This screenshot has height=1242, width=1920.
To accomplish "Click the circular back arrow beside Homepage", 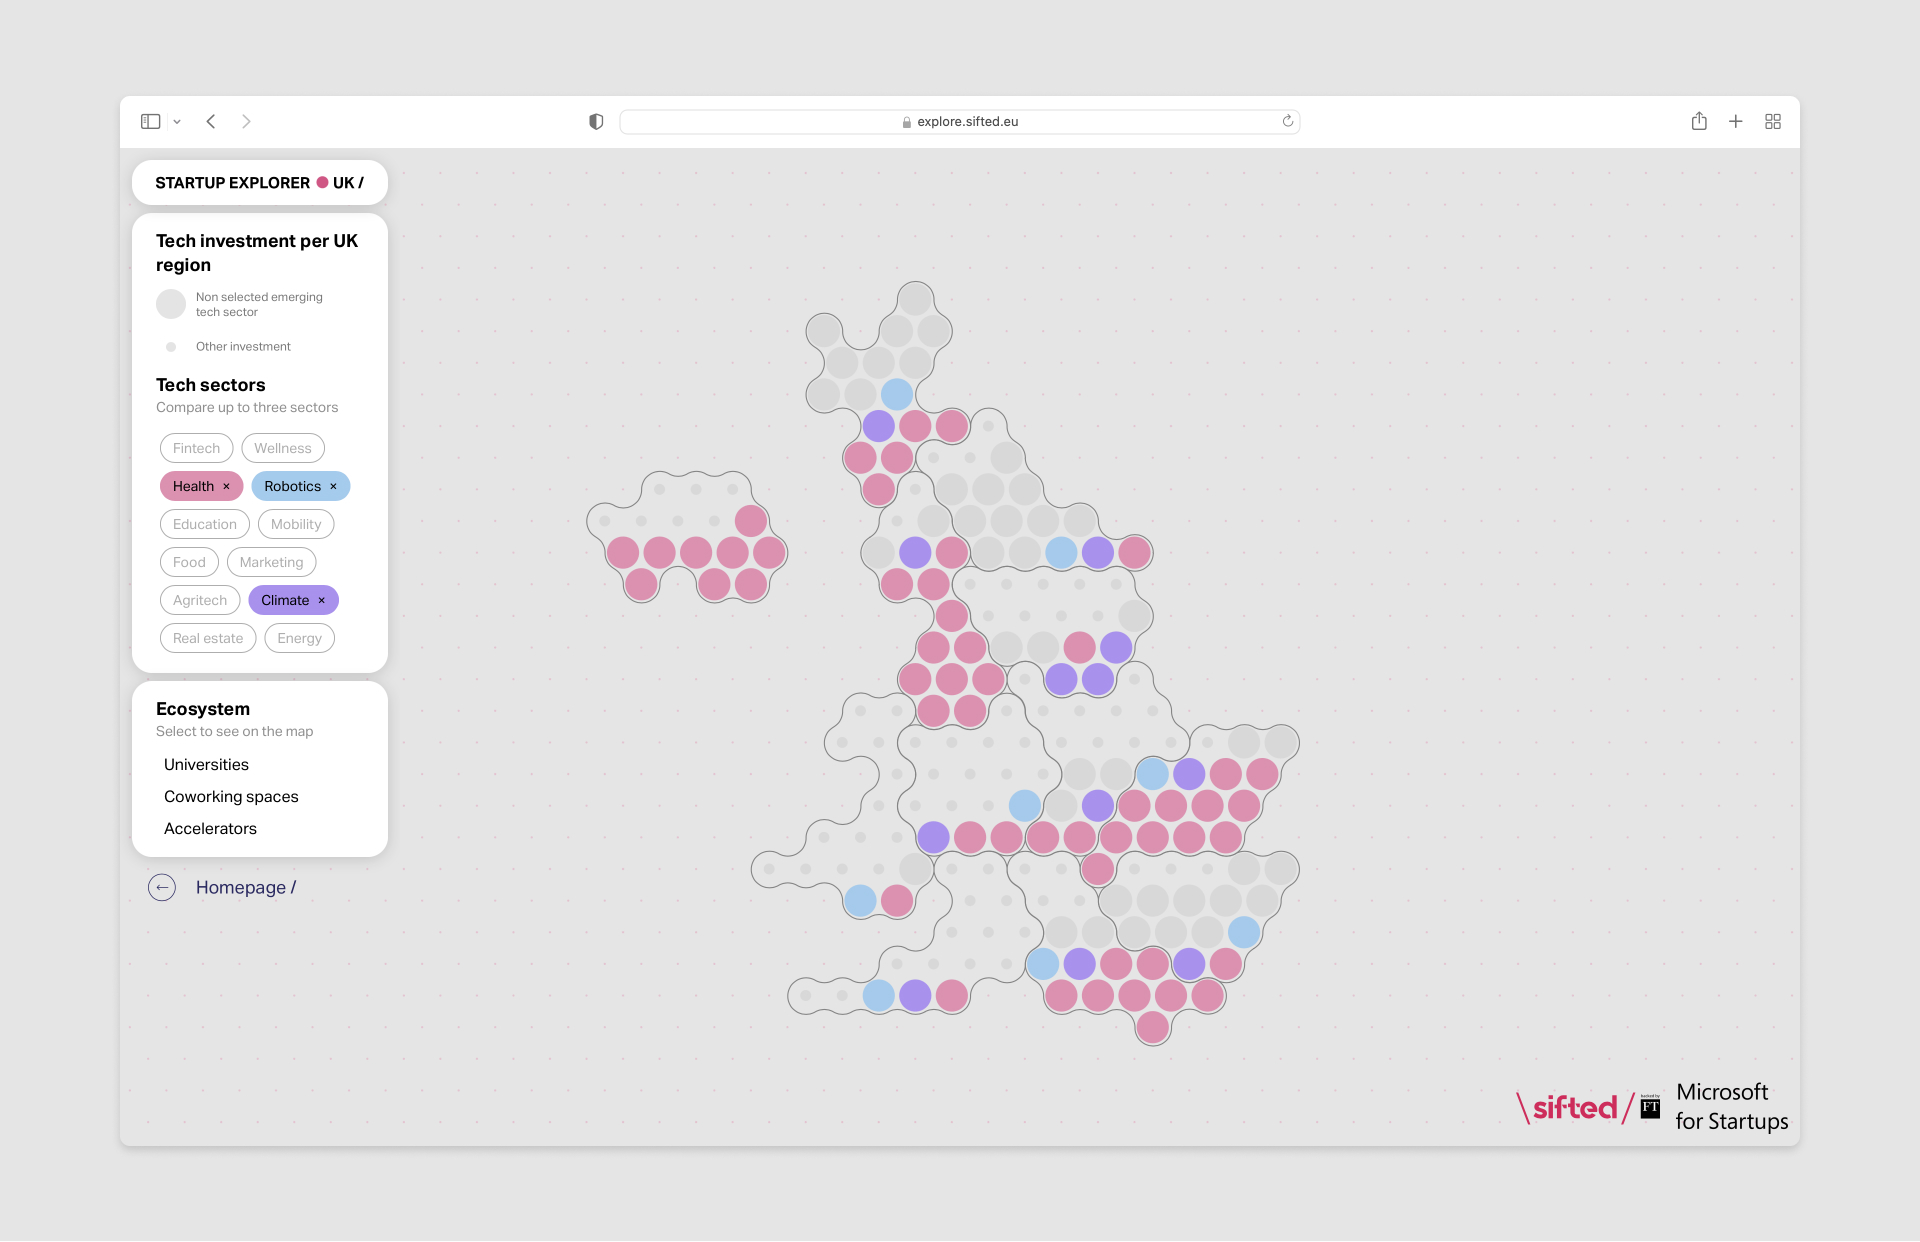I will pos(162,887).
